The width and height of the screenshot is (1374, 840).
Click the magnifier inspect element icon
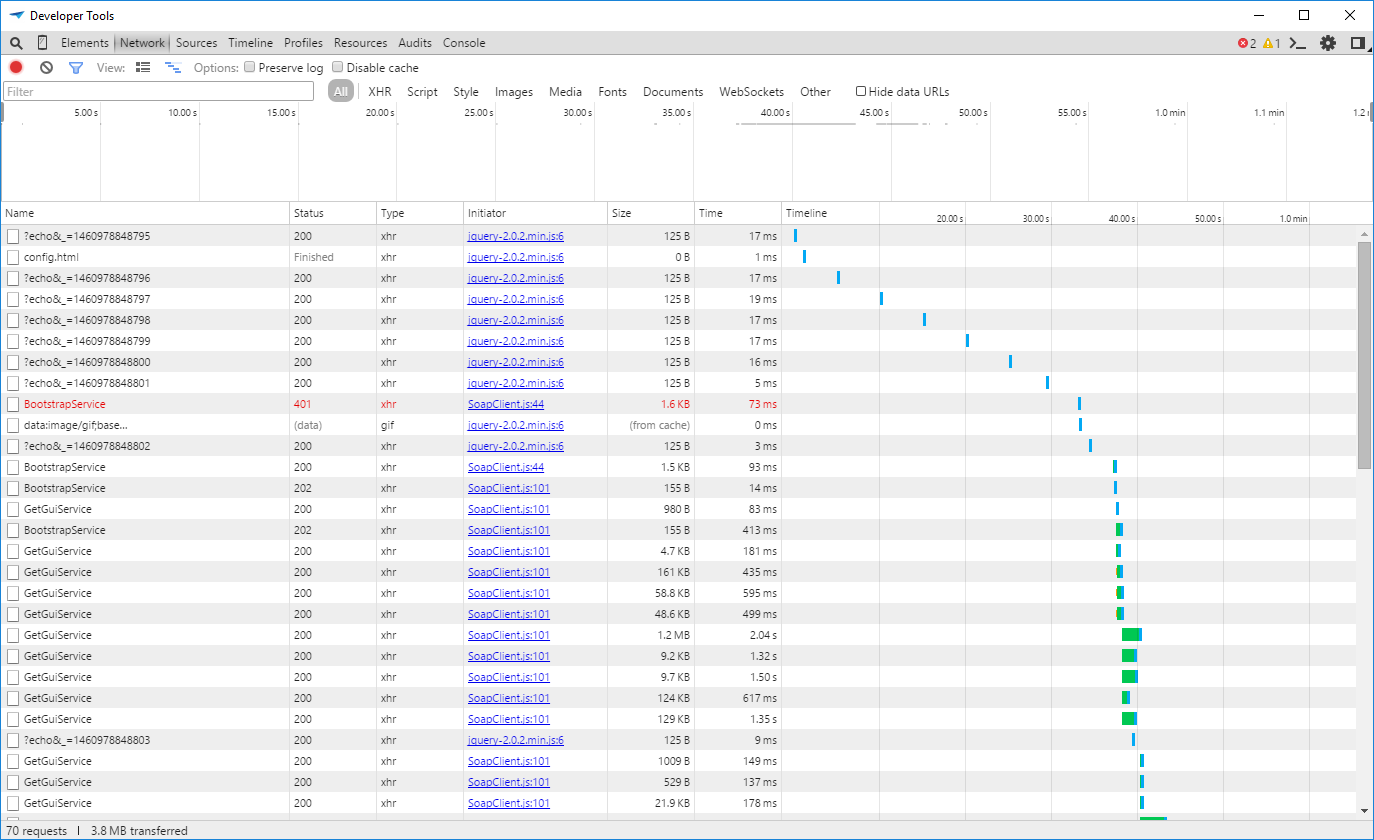[x=16, y=43]
